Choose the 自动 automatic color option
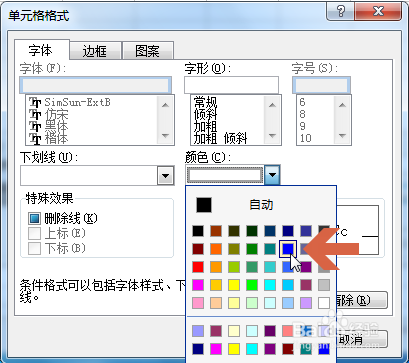Screen dimensions: 409x363 (x=261, y=205)
